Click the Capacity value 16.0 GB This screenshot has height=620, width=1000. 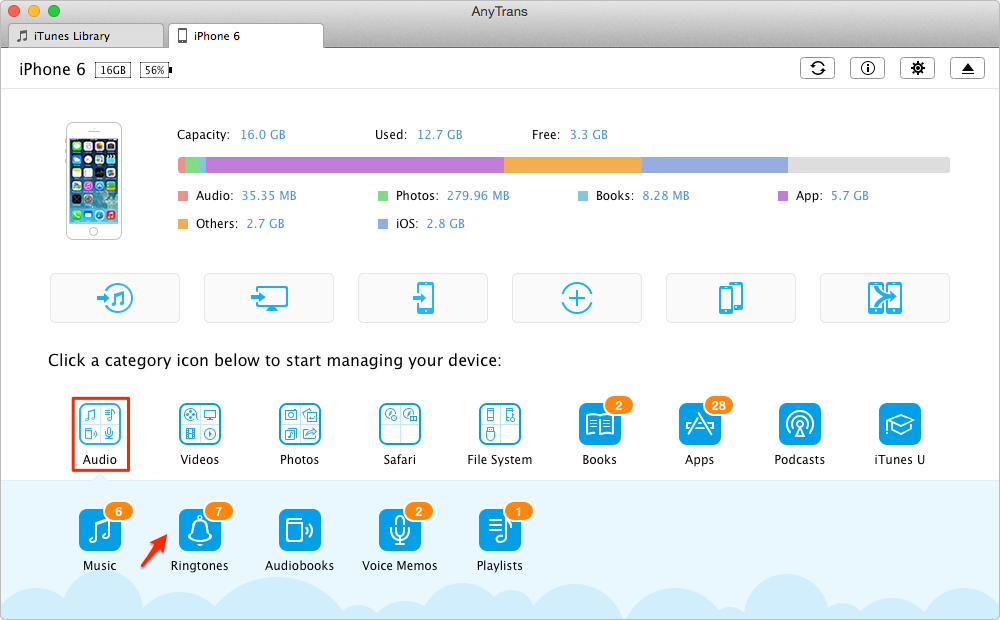(263, 135)
